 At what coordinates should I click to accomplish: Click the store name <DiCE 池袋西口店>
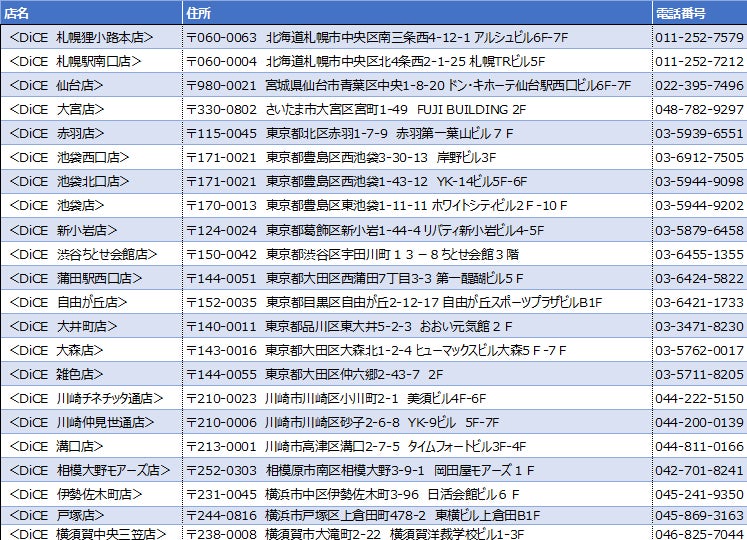pyautogui.click(x=69, y=157)
